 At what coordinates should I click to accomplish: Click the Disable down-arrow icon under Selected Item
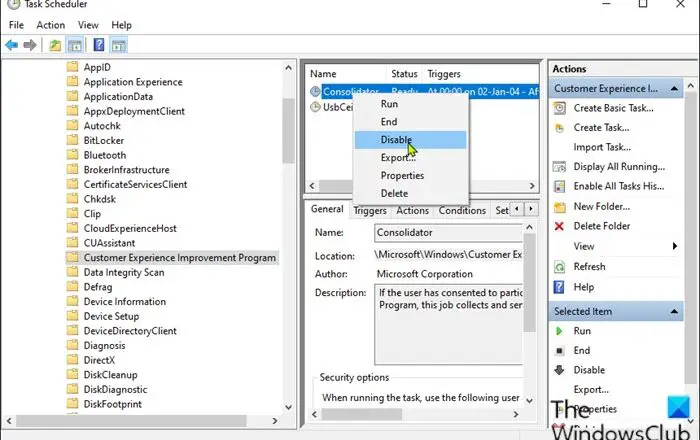559,370
